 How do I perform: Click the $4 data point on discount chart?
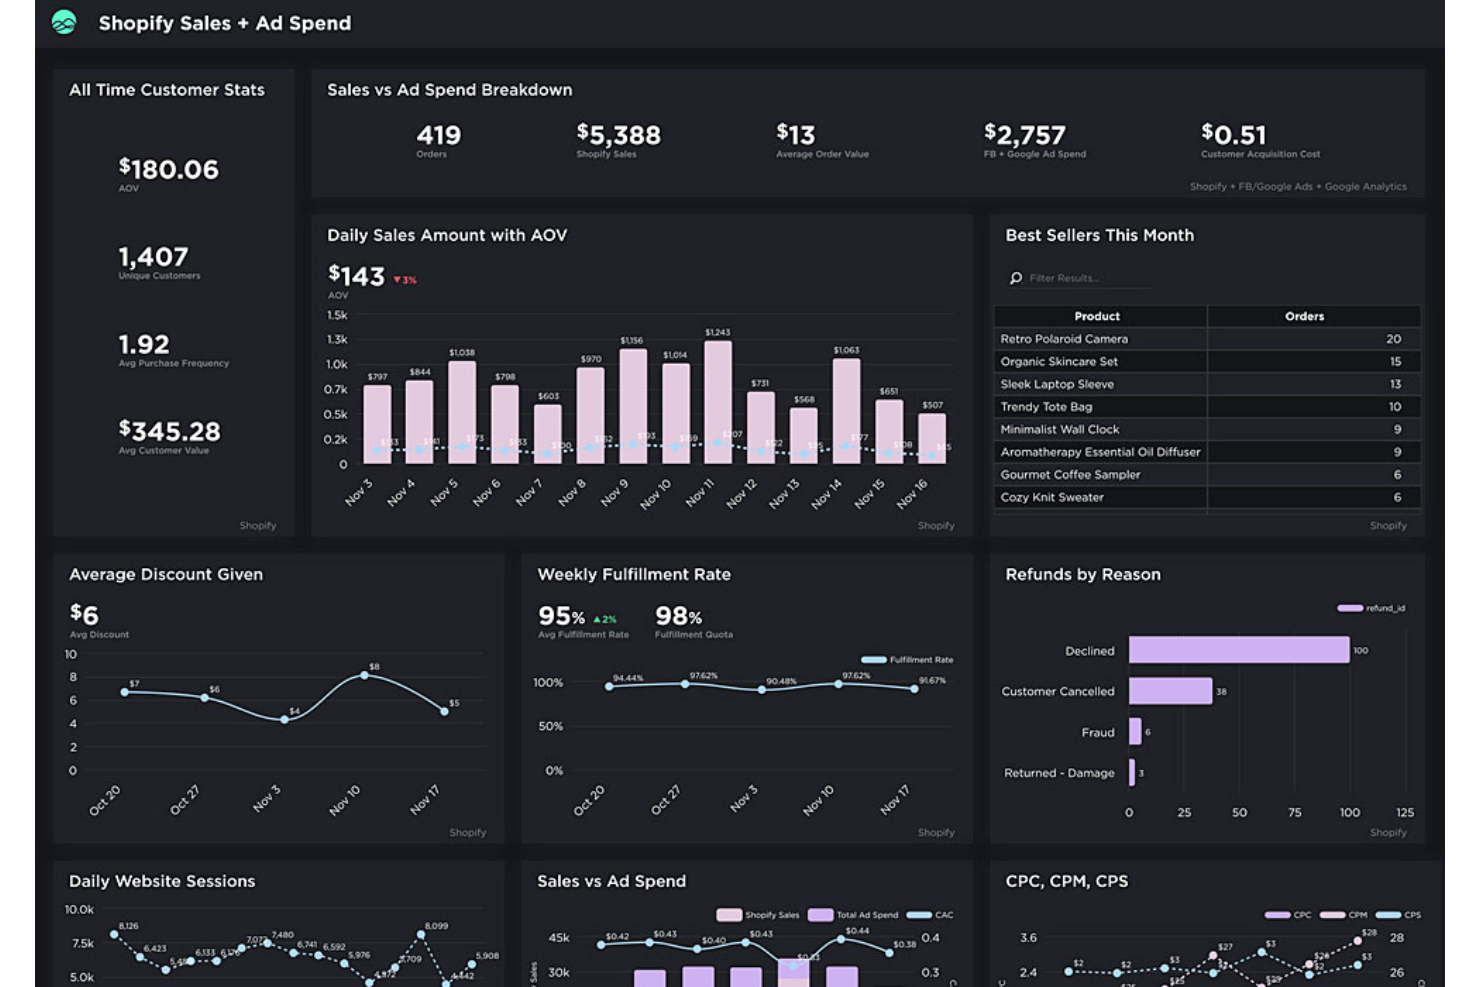point(285,719)
